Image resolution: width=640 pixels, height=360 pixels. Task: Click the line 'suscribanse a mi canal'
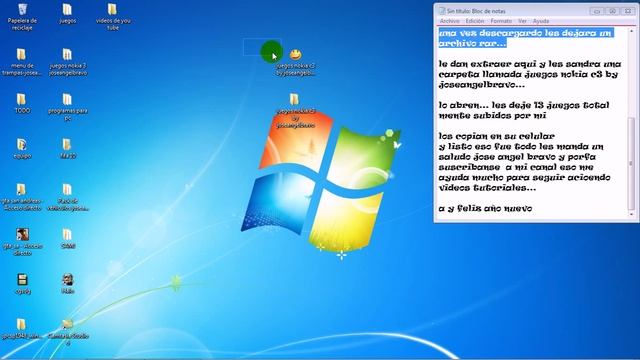(516, 167)
